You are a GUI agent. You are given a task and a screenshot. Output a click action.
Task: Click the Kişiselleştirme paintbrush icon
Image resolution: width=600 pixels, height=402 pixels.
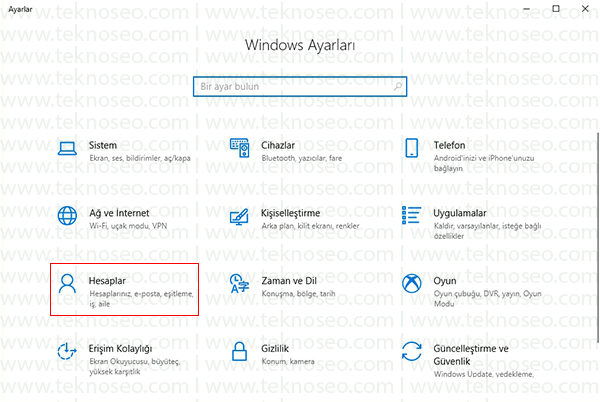[239, 216]
